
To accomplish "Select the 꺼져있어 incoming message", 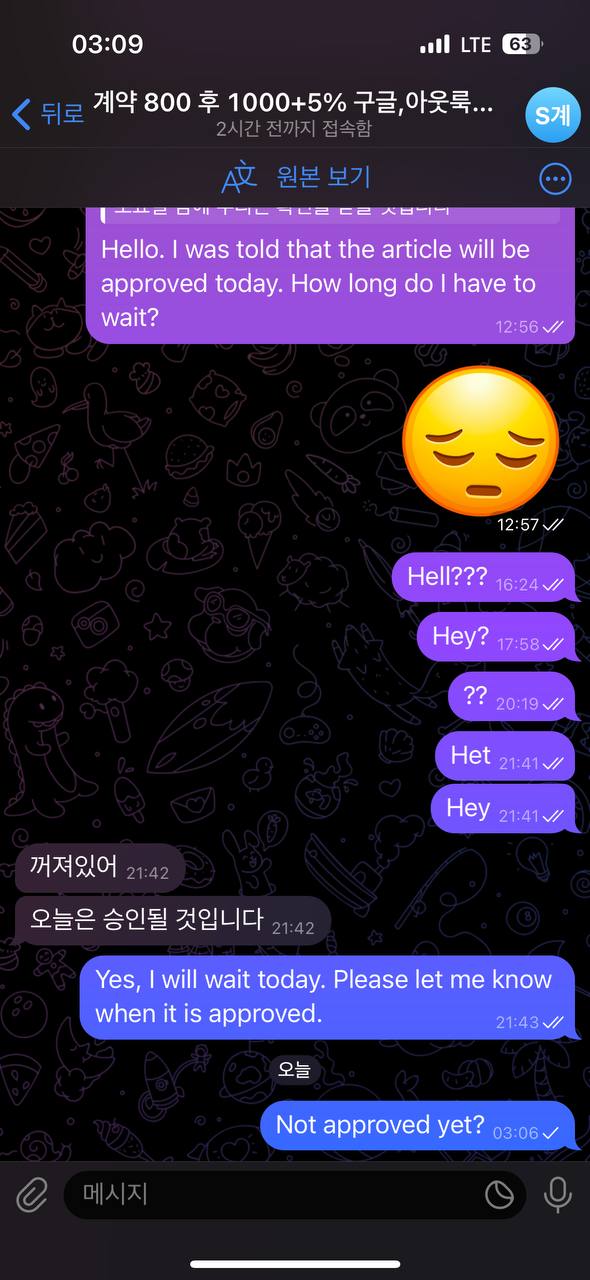I will point(100,868).
